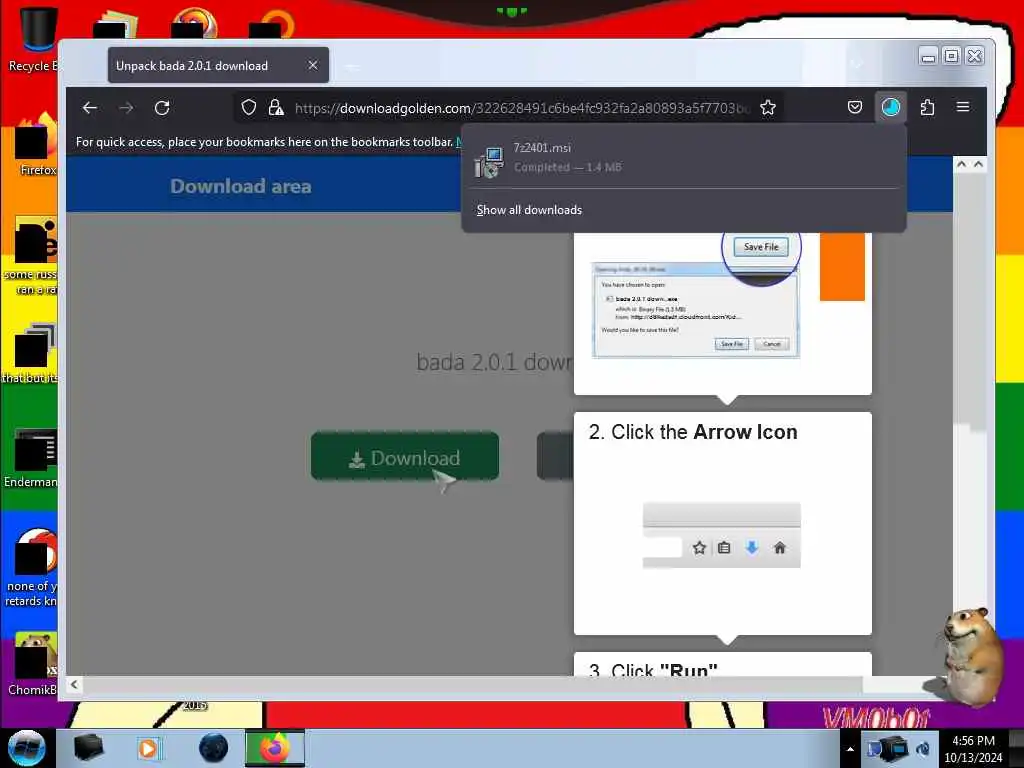The height and width of the screenshot is (768, 1024).
Task: Click the Download area heading
Action: 241,186
